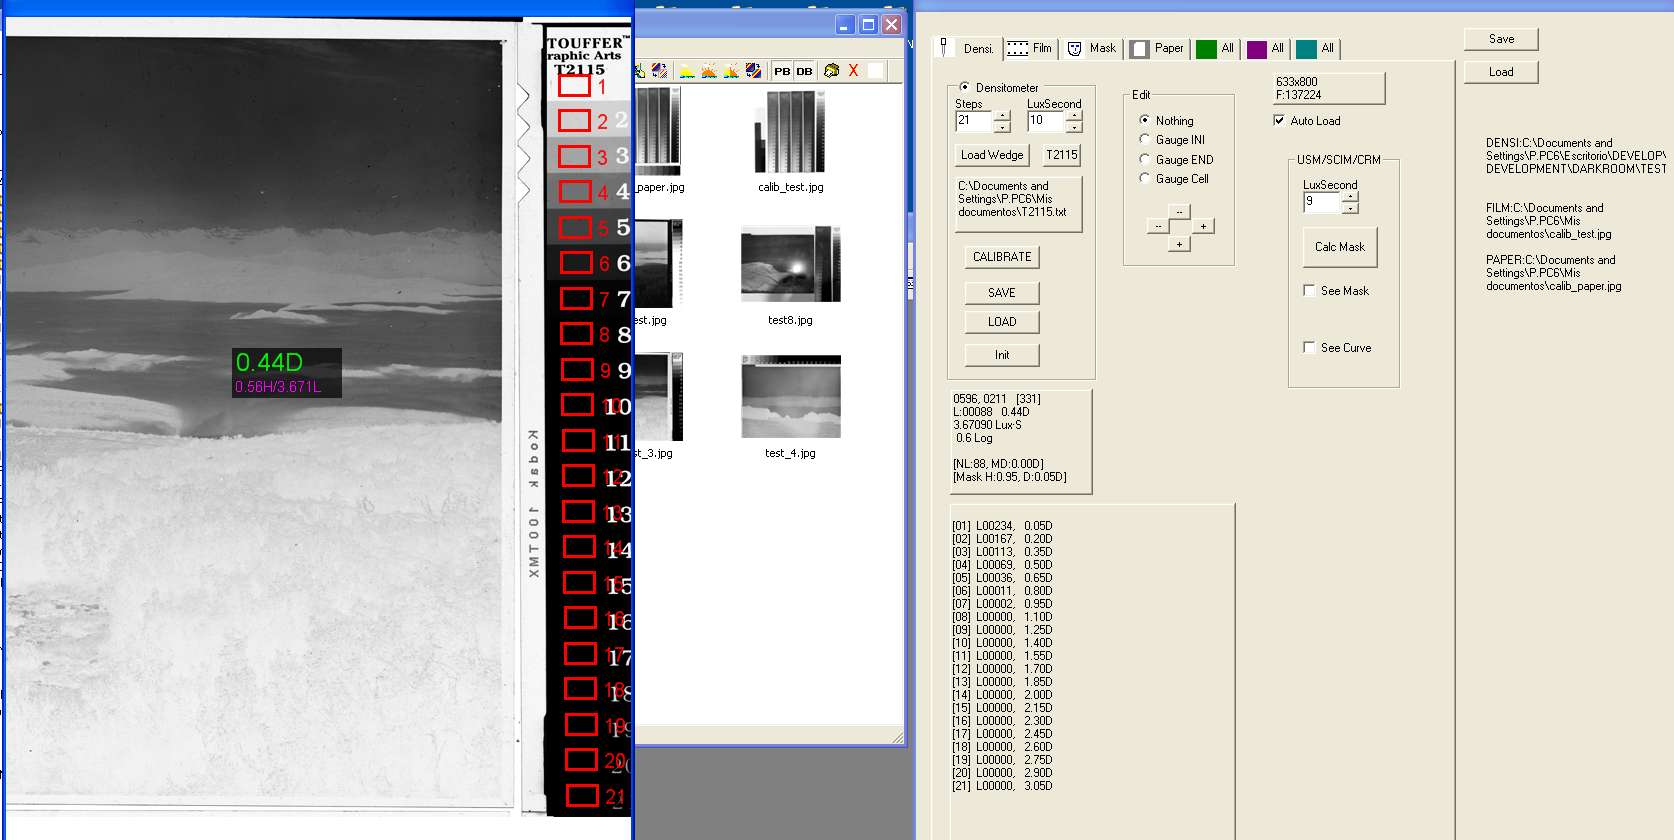The height and width of the screenshot is (840, 1674).
Task: Click the PB toolbar icon in browser window
Action: tap(782, 71)
